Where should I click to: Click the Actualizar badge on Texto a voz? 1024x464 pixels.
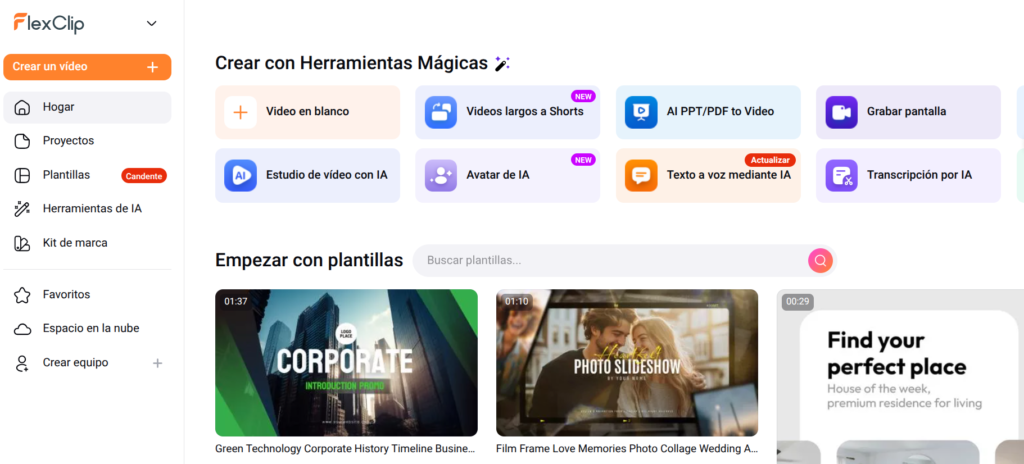[771, 160]
